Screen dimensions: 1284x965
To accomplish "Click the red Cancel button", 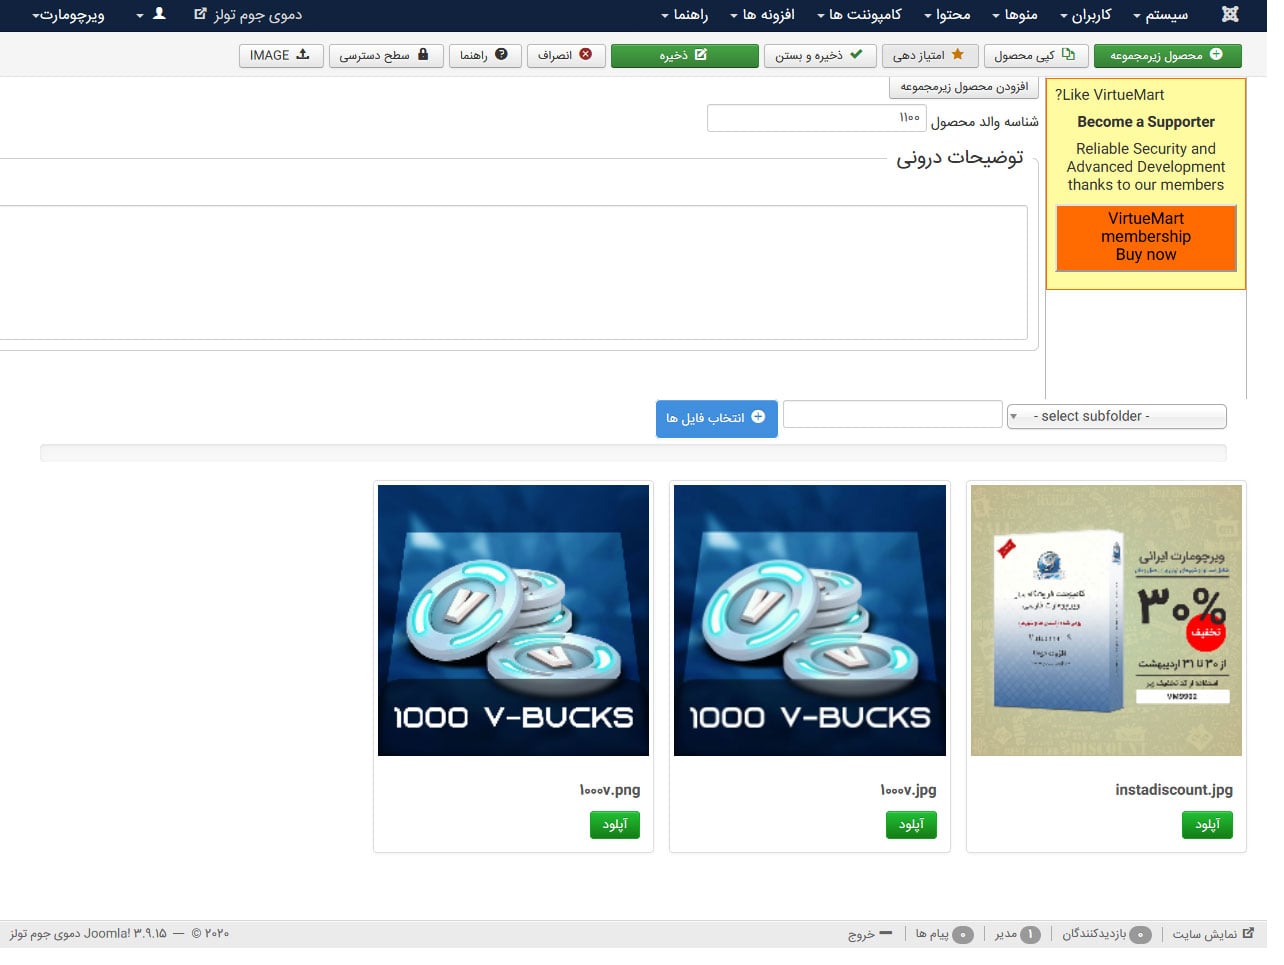I will pos(565,56).
